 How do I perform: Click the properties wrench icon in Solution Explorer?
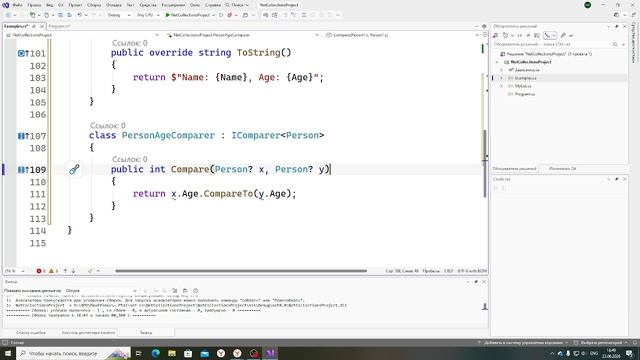tap(563, 36)
